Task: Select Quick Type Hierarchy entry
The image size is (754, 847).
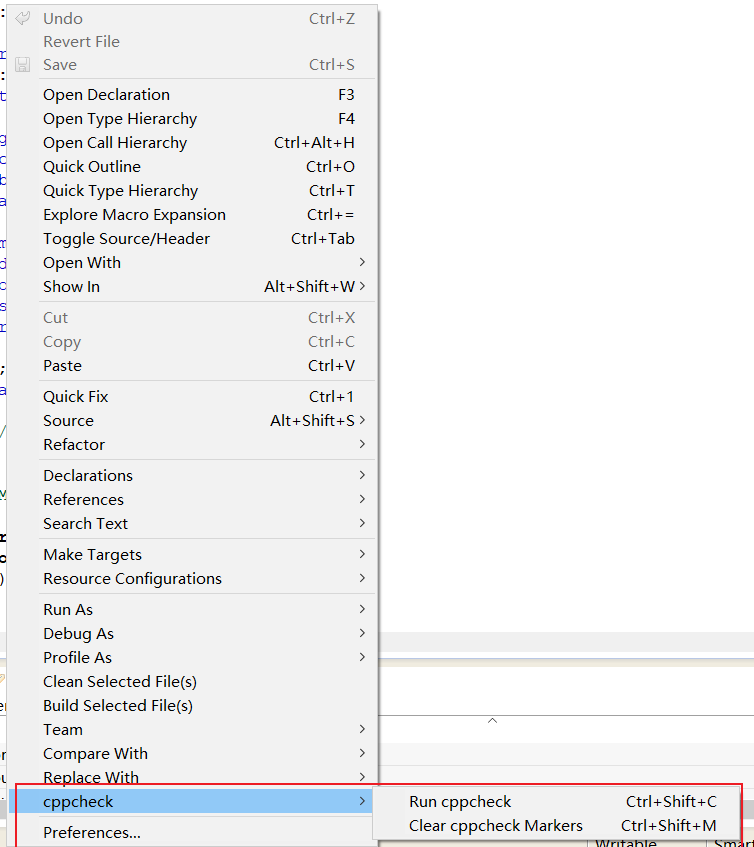Action: pos(192,191)
